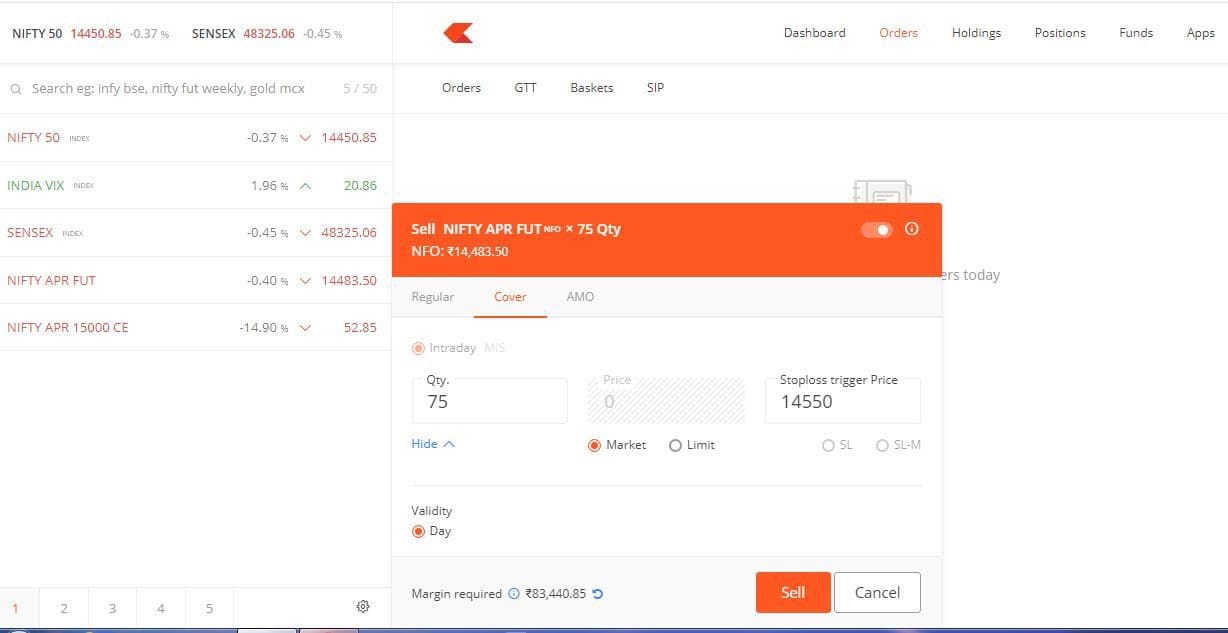
Task: Open the instrument search magnifier icon
Action: click(x=16, y=88)
